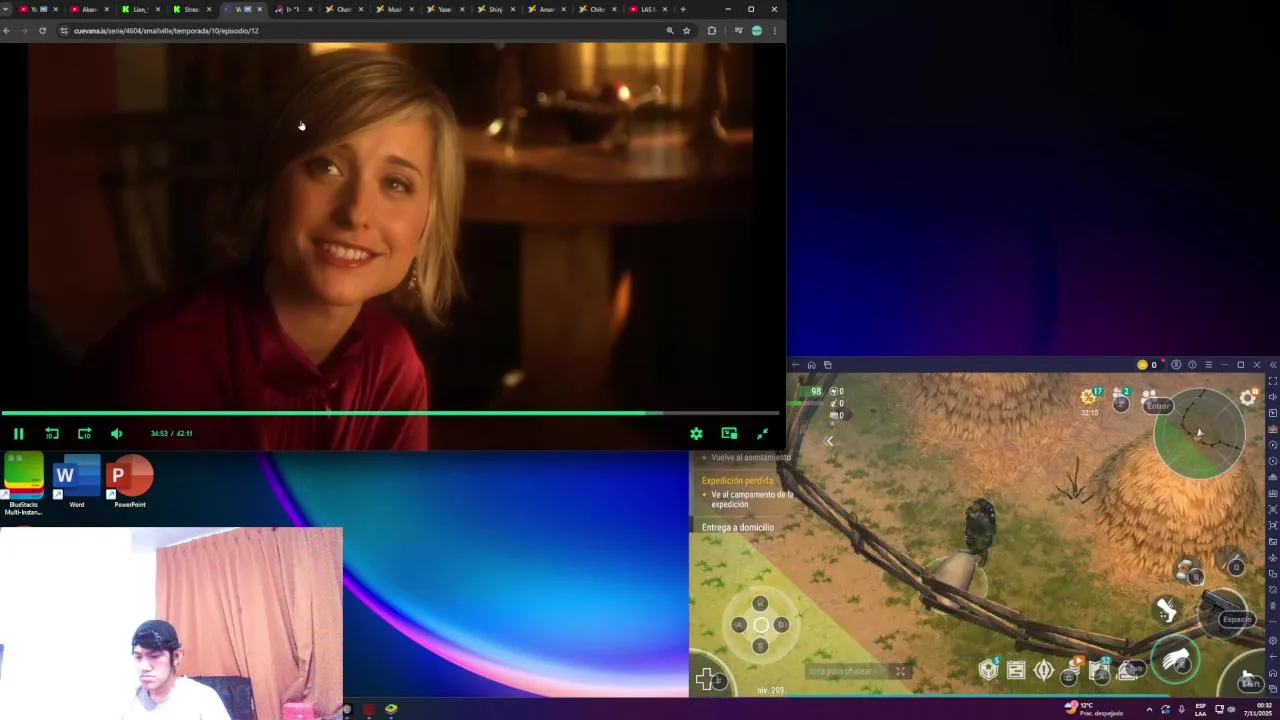Go to BlueStacks home screen icon
The width and height of the screenshot is (1280, 720).
811,365
